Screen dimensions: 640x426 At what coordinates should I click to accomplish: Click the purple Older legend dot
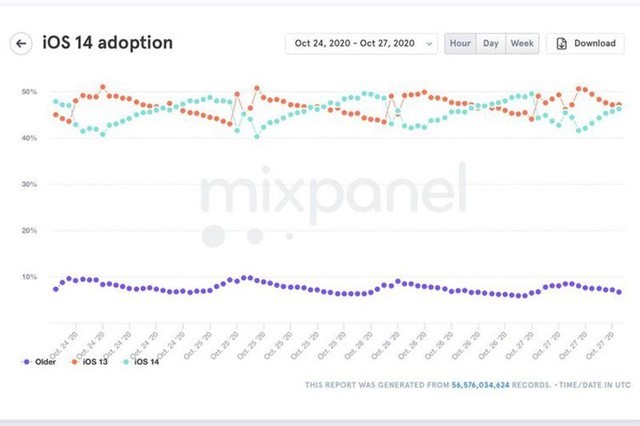(x=27, y=362)
